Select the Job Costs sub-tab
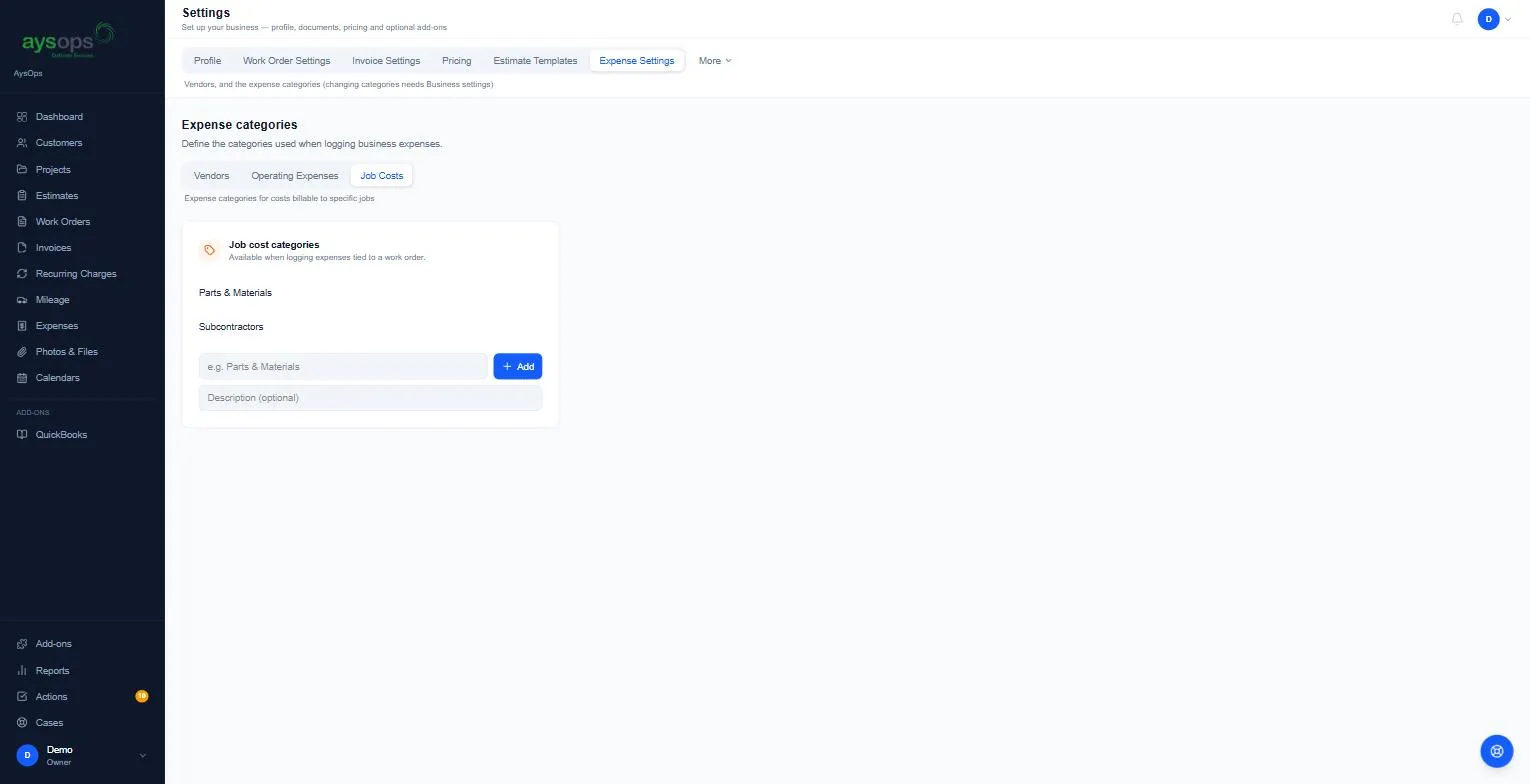Image resolution: width=1530 pixels, height=784 pixels. tap(382, 176)
